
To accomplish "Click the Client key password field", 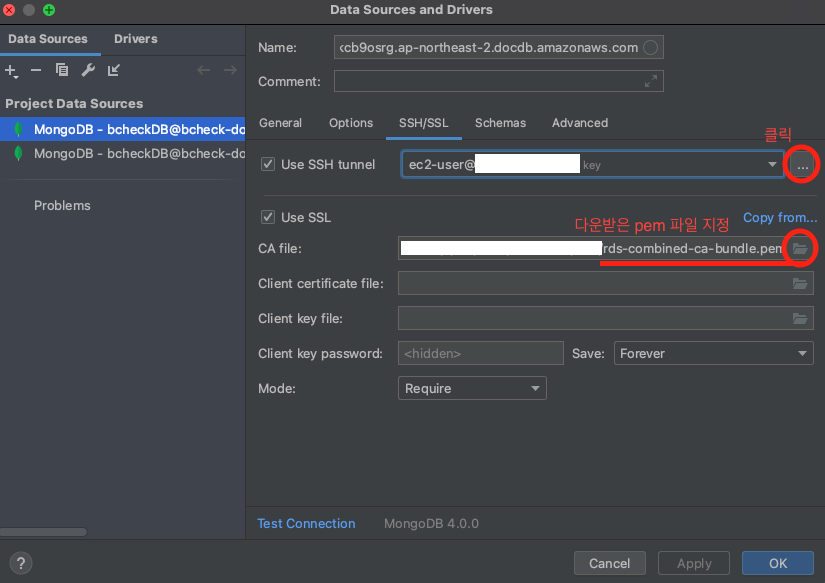I will coord(480,354).
